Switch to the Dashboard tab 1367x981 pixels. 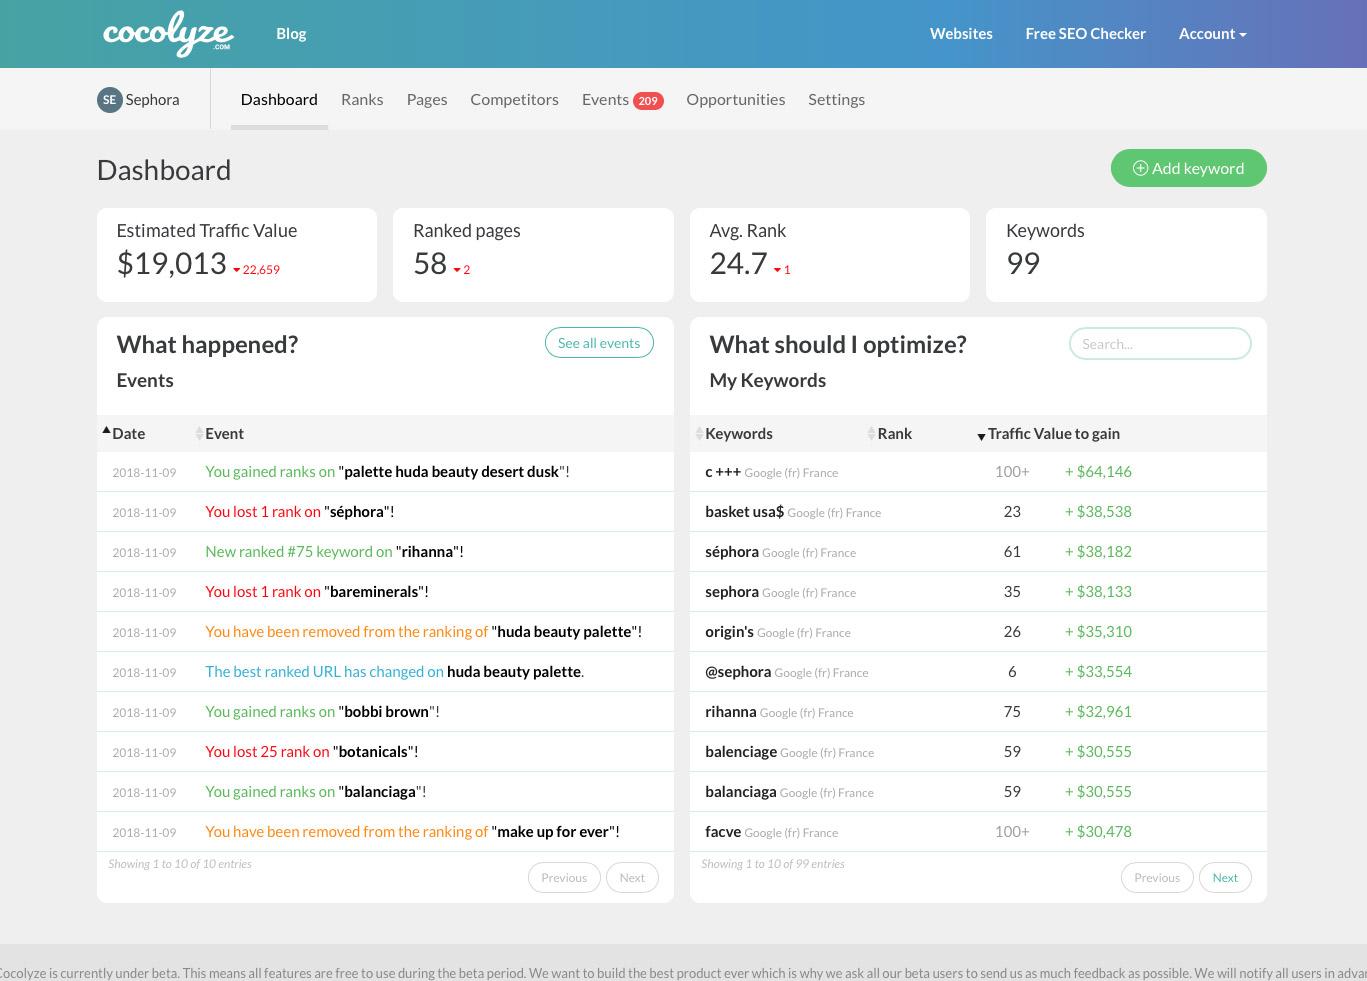pyautogui.click(x=279, y=100)
